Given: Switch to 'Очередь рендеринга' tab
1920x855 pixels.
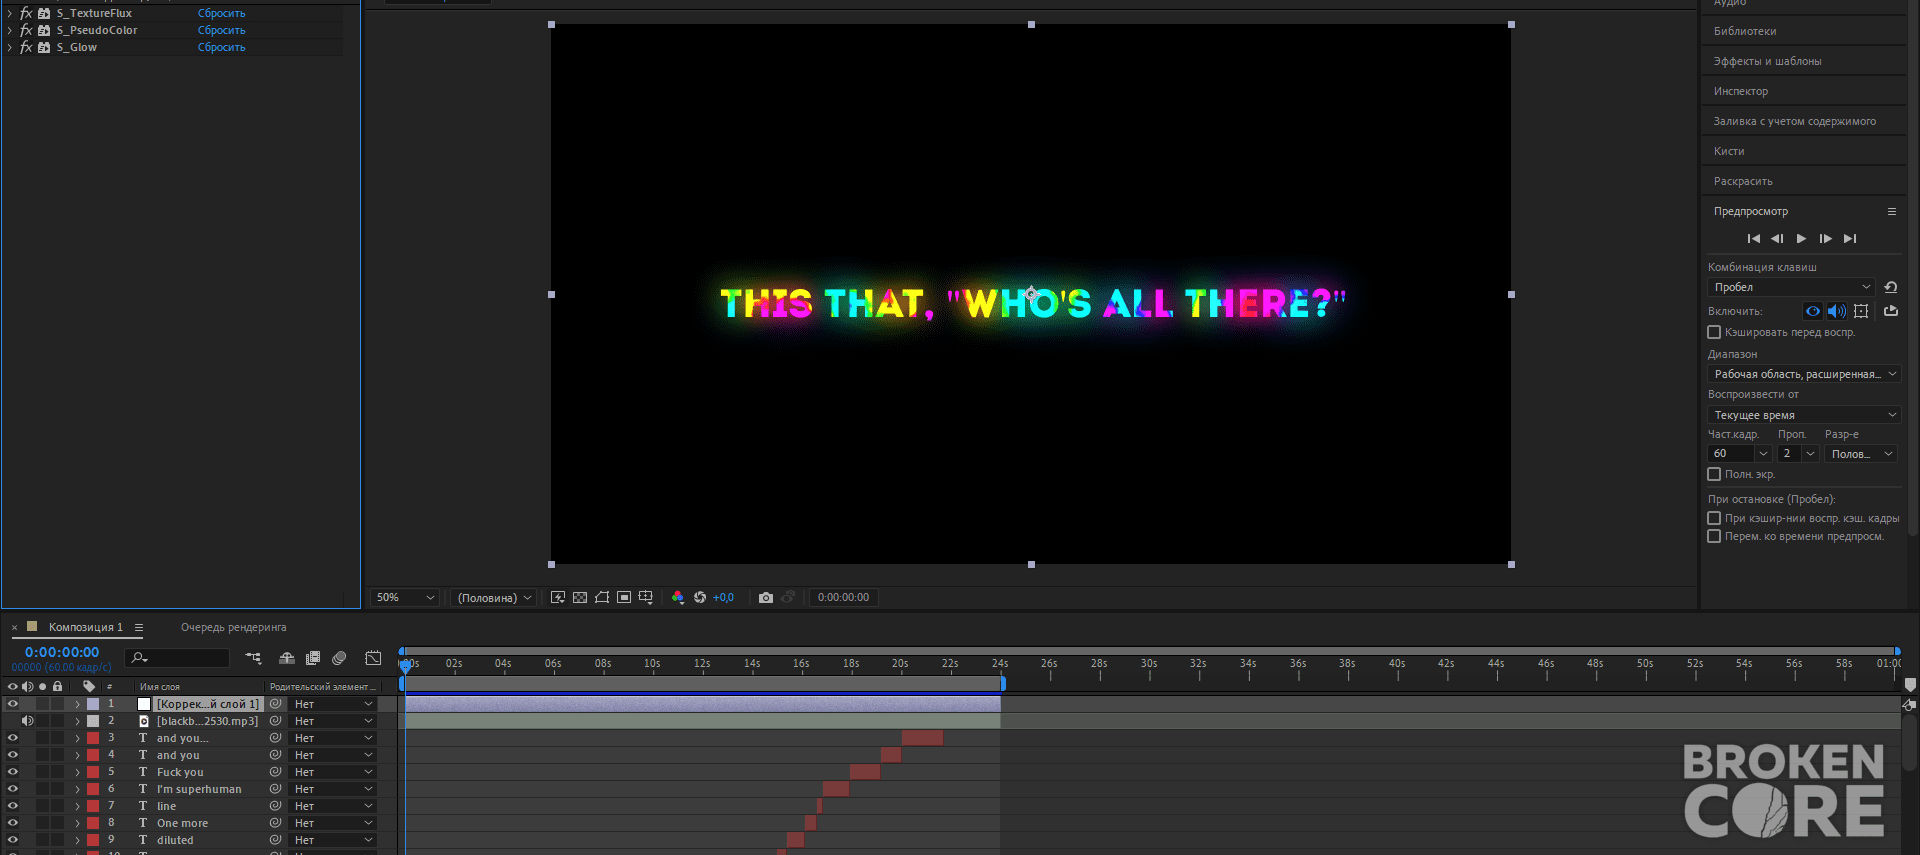Looking at the screenshot, I should click(x=233, y=627).
